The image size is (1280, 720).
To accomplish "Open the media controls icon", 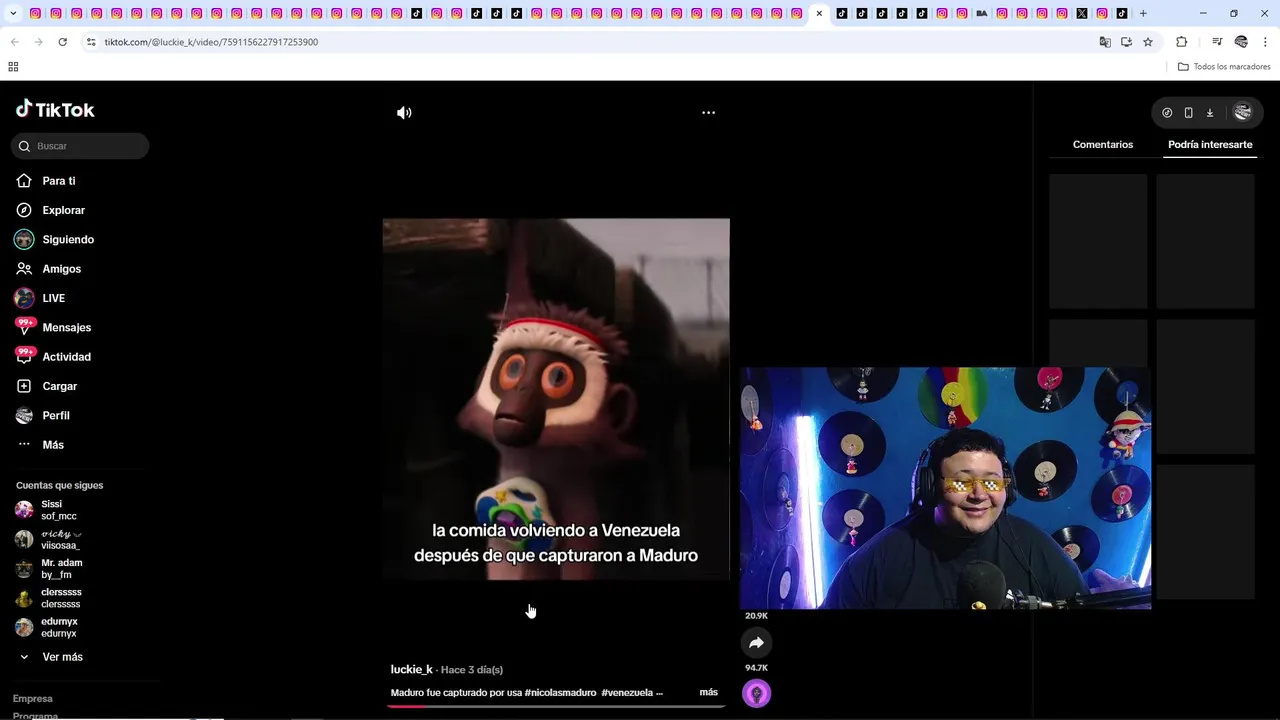I will click(x=1217, y=42).
